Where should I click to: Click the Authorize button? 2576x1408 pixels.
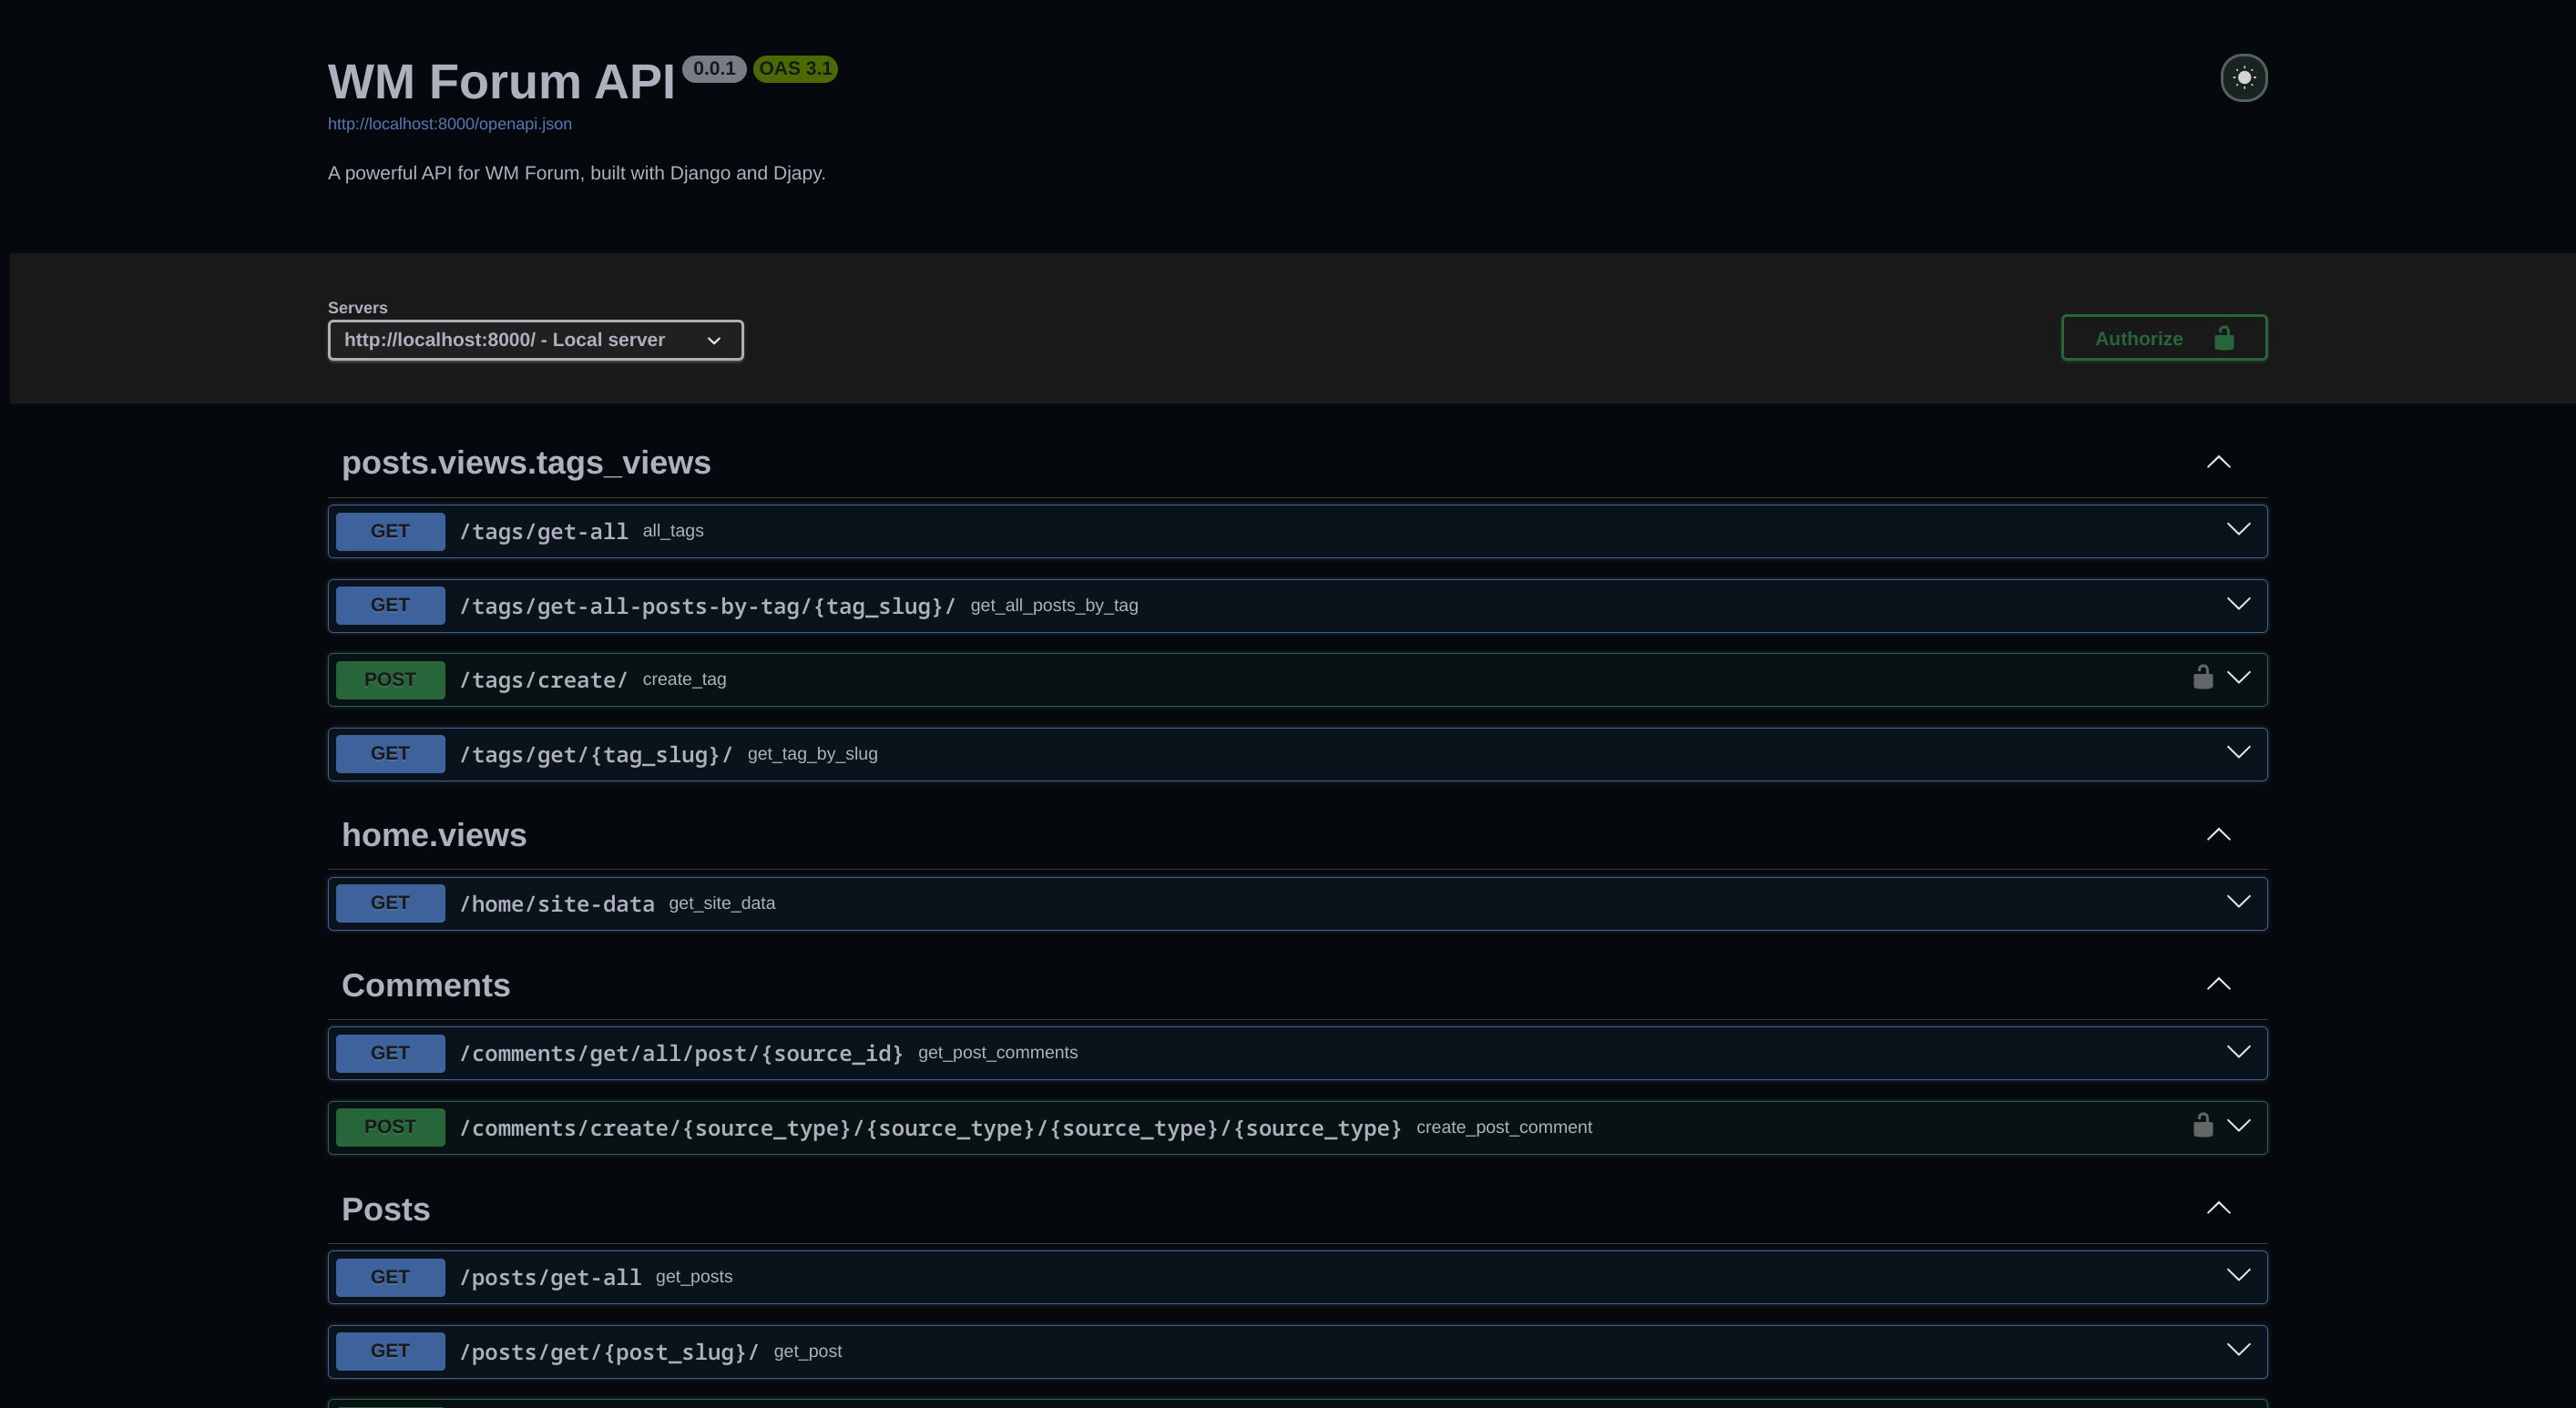(2163, 338)
